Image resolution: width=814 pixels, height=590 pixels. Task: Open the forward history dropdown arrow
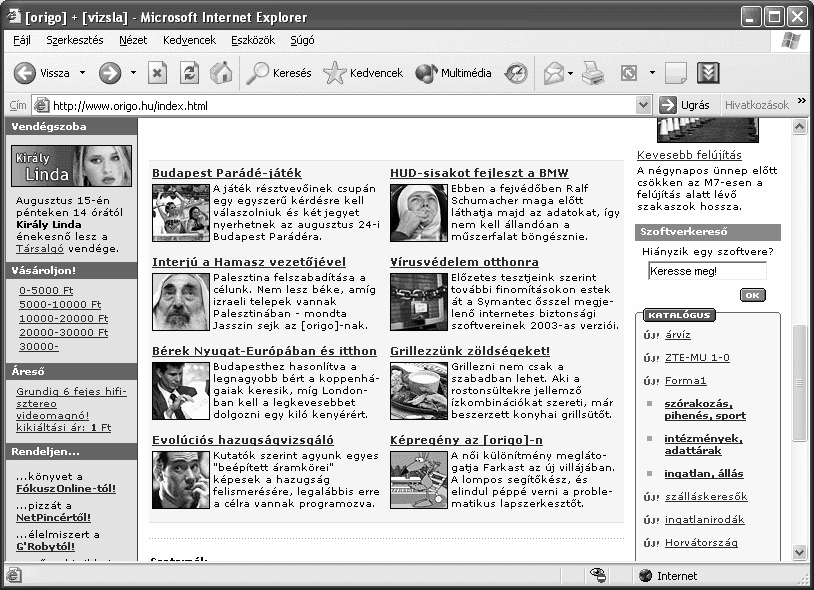coord(133,73)
